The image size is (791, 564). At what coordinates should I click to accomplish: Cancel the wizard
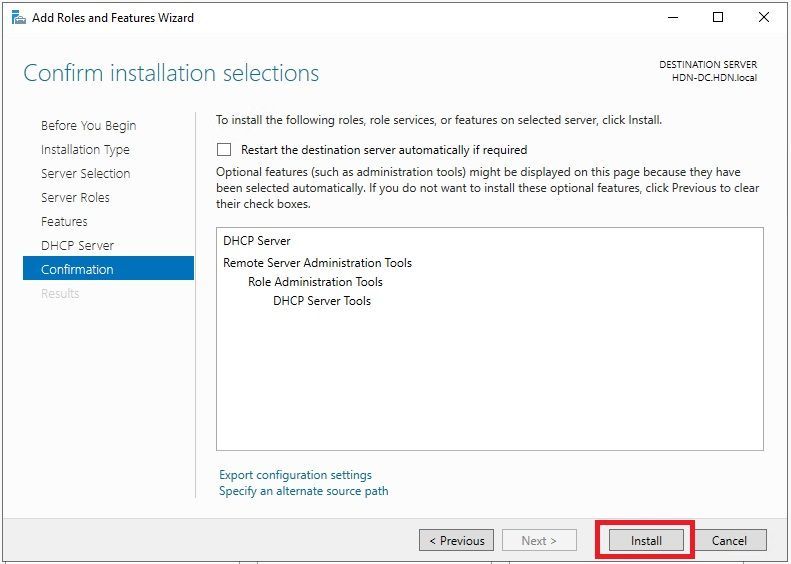(729, 540)
